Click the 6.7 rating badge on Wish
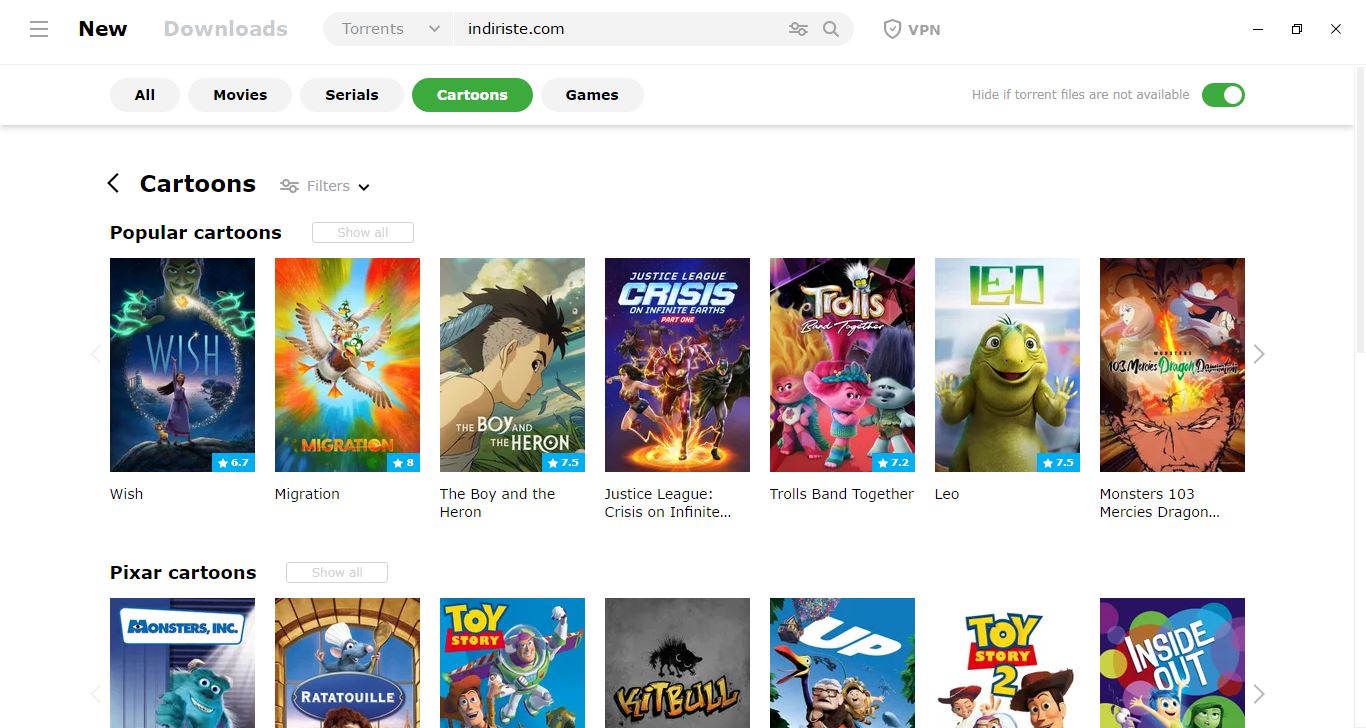 (x=233, y=463)
